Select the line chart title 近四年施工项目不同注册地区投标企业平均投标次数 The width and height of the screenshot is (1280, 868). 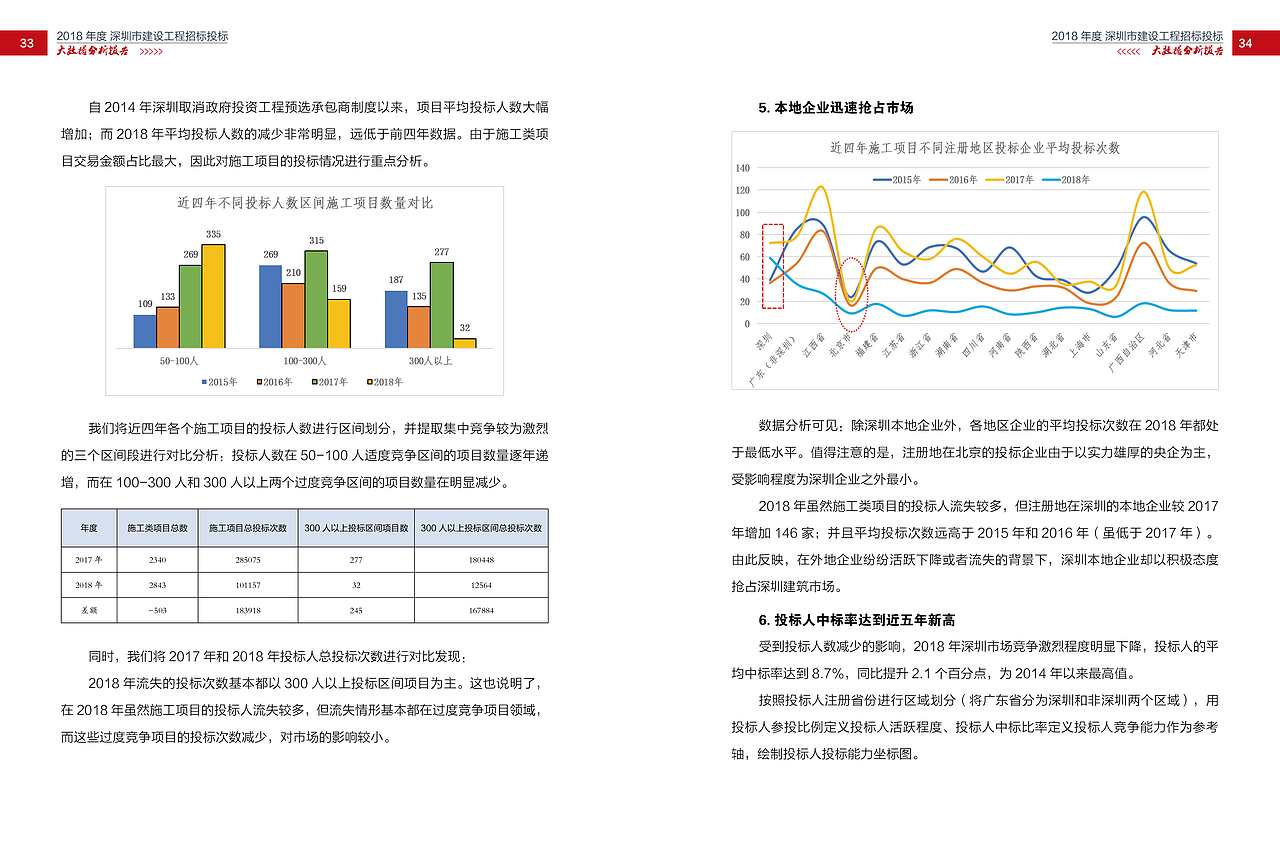pyautogui.click(x=975, y=147)
